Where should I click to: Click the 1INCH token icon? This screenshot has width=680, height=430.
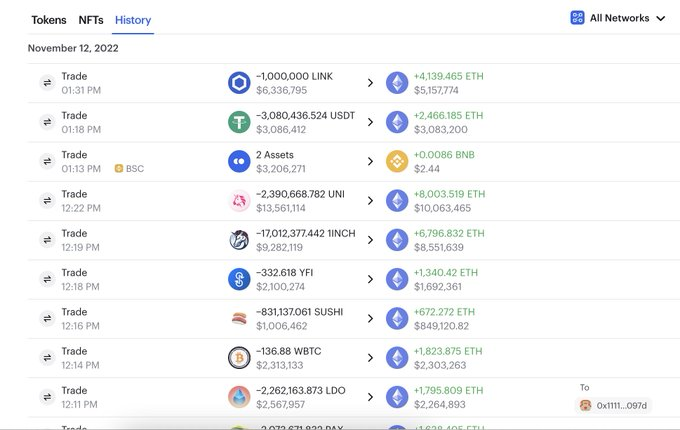(239, 240)
